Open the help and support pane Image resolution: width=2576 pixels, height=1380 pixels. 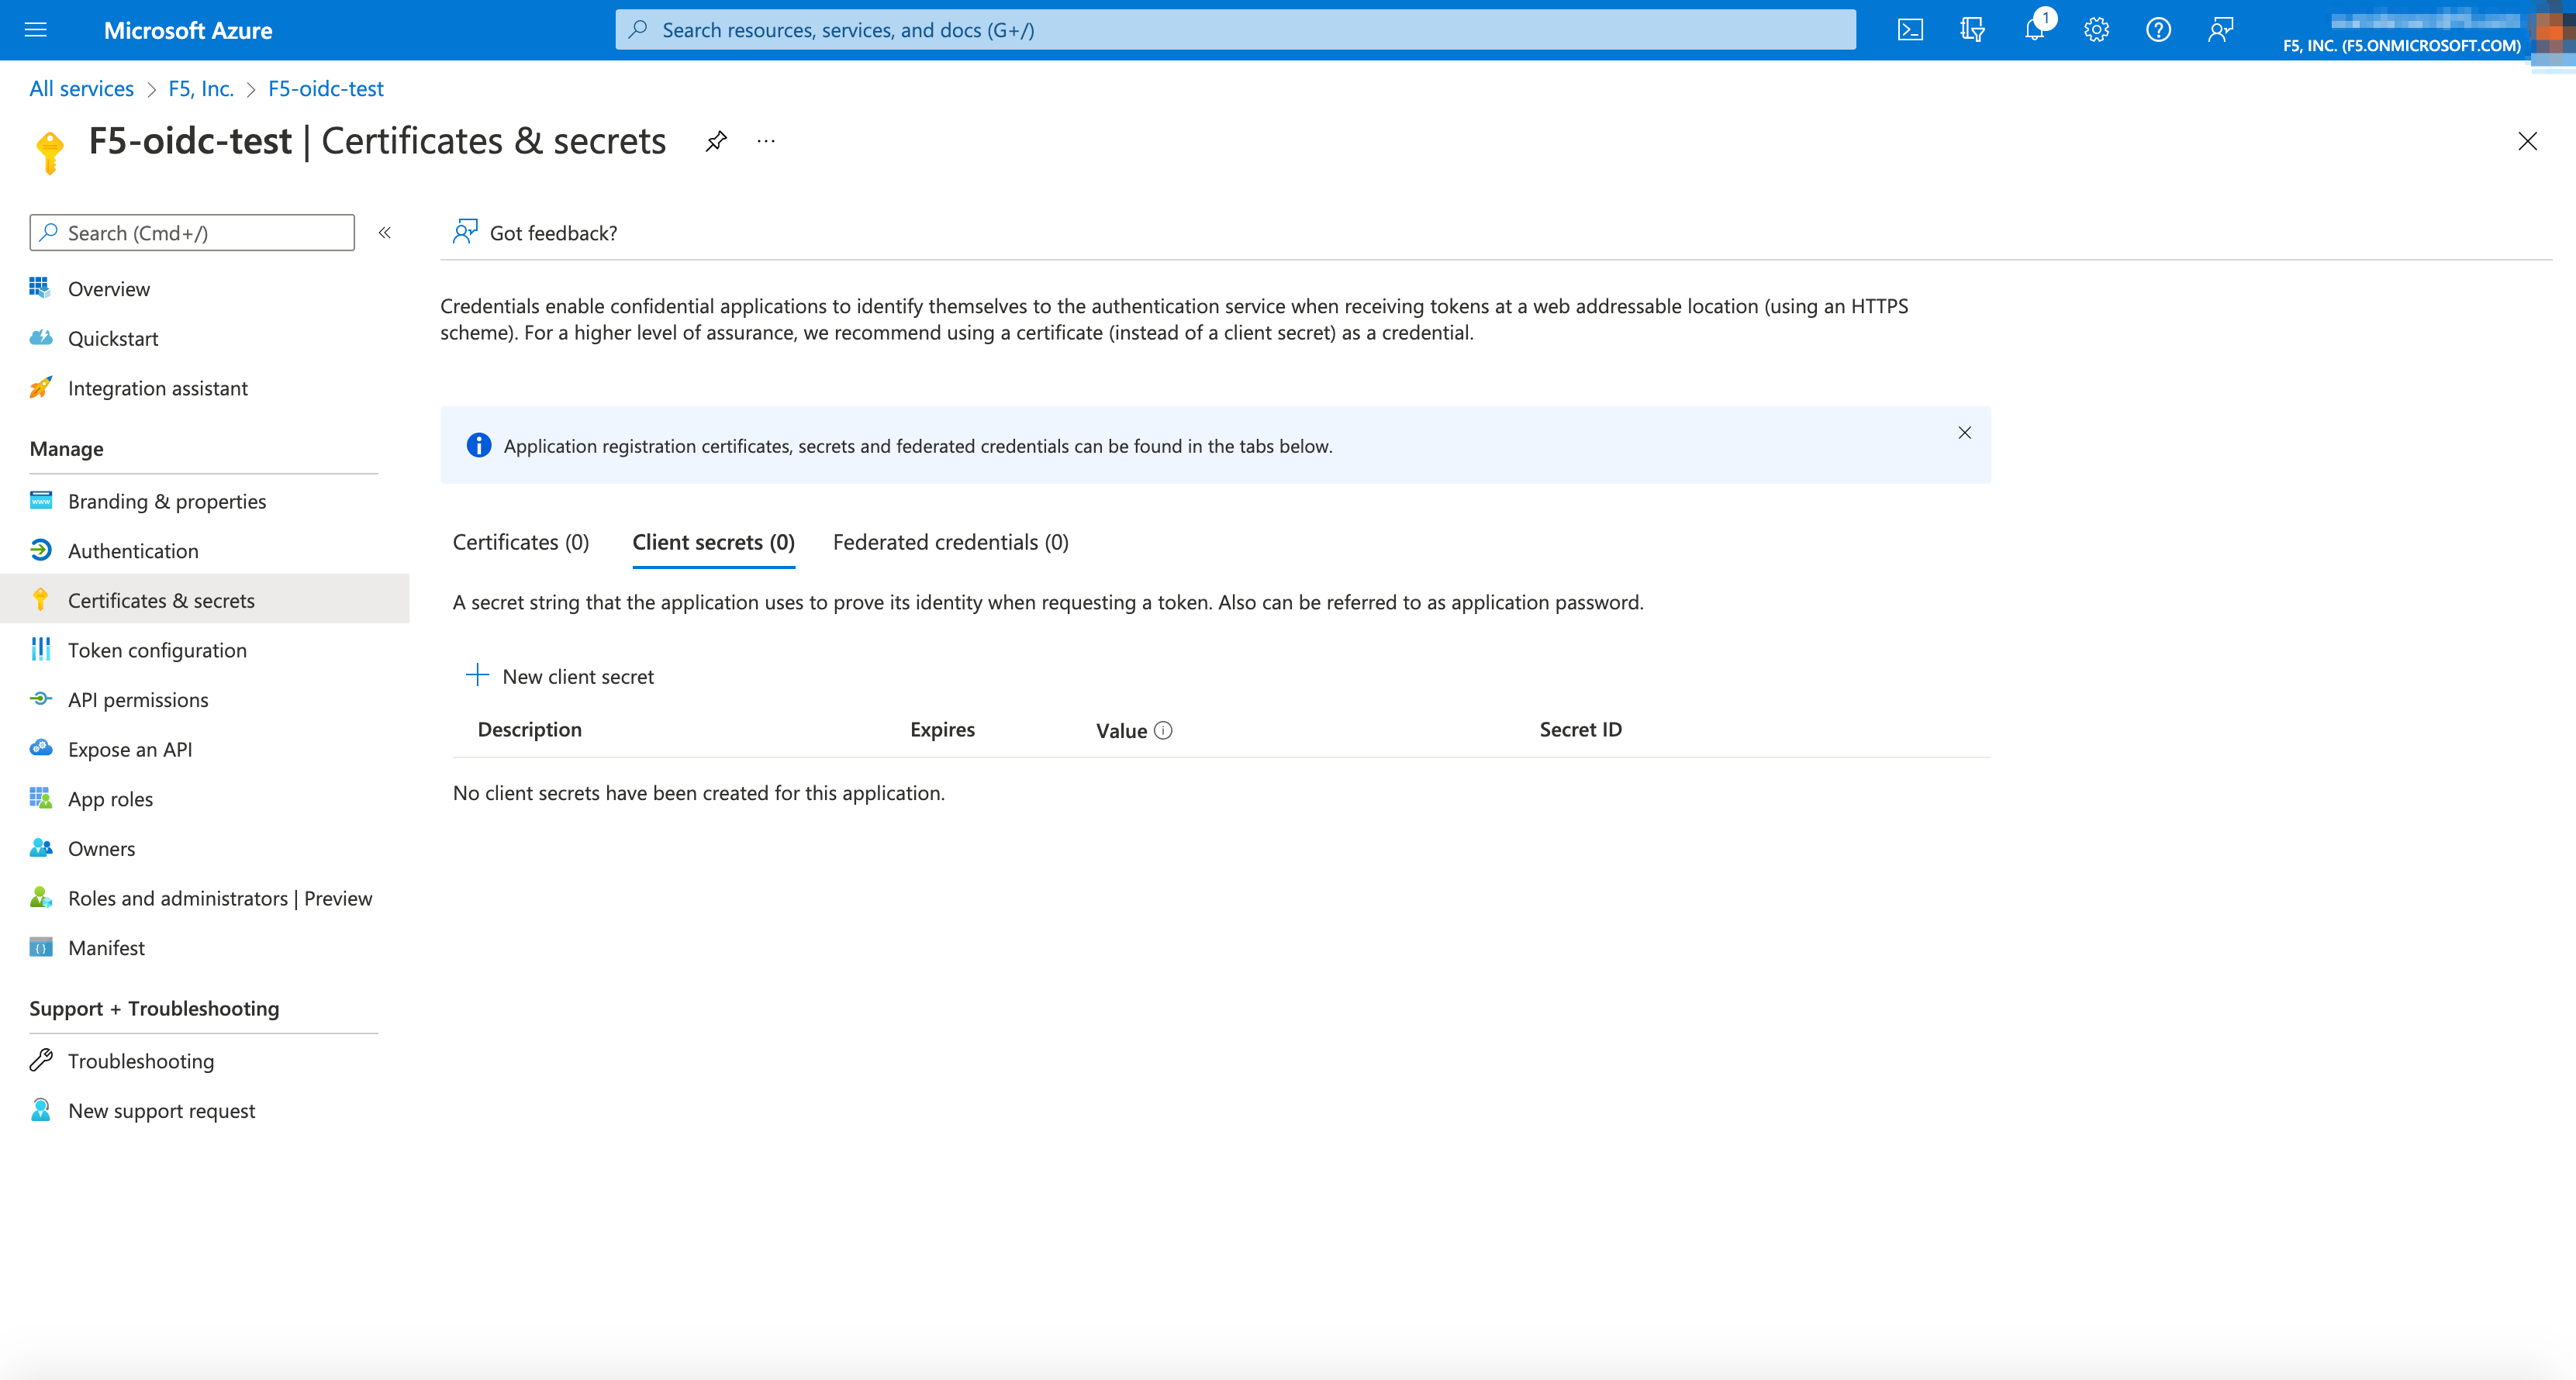point(2158,29)
